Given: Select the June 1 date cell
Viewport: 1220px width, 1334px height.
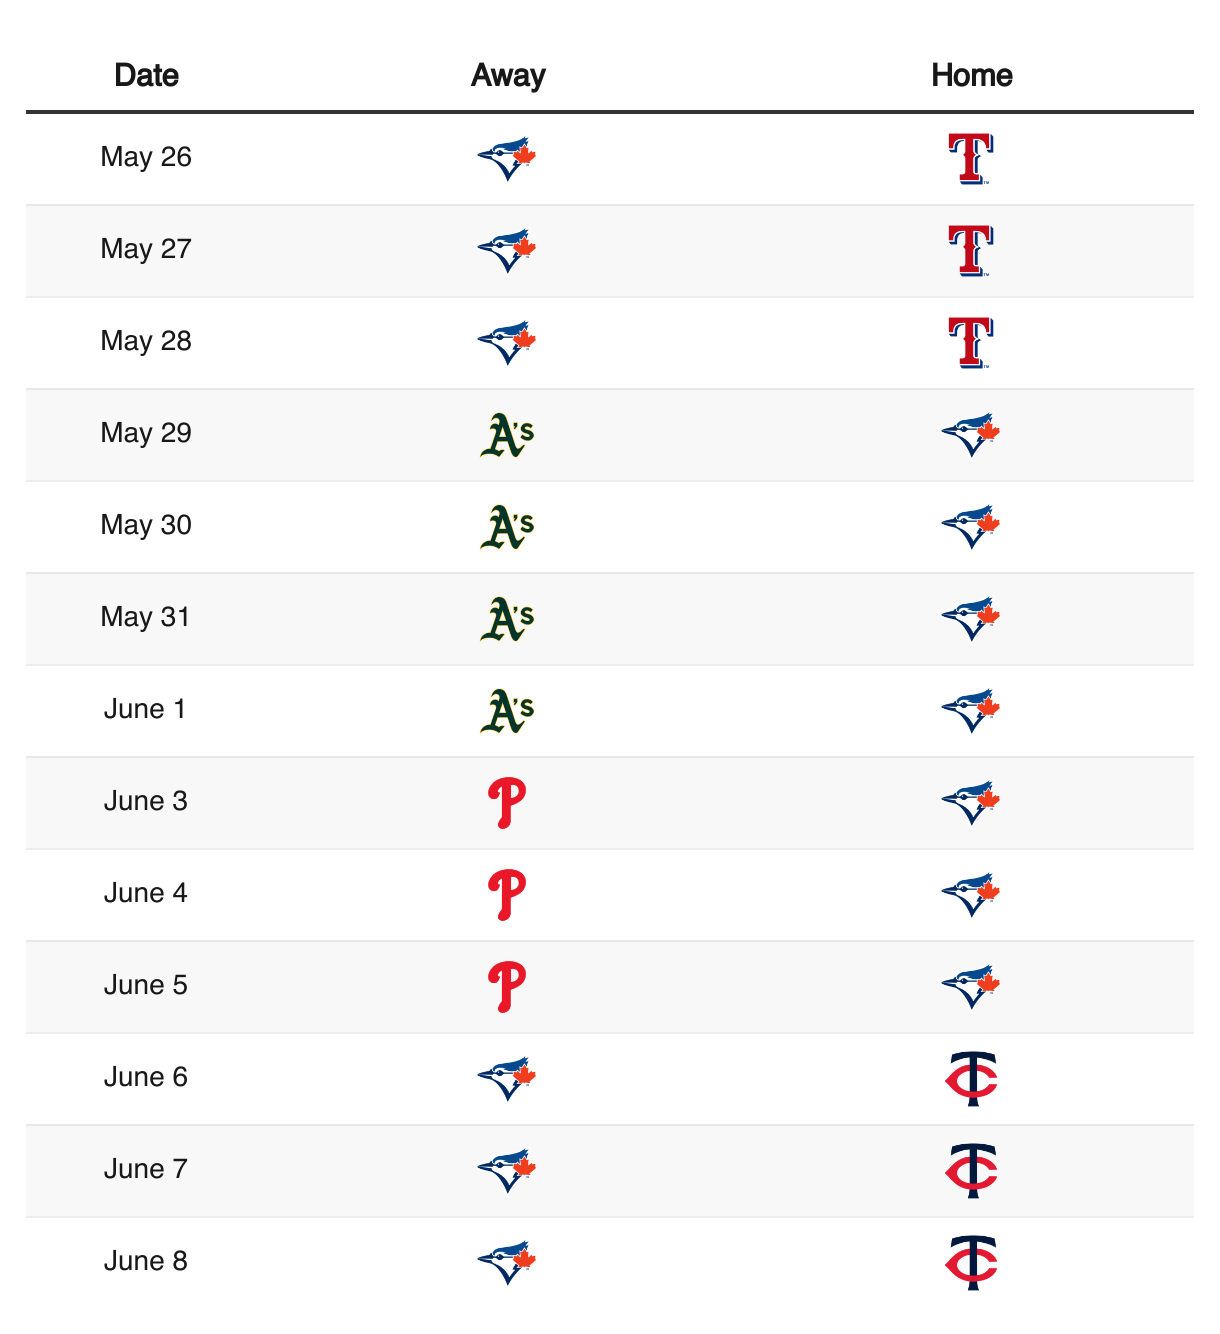Looking at the screenshot, I should pos(146,709).
